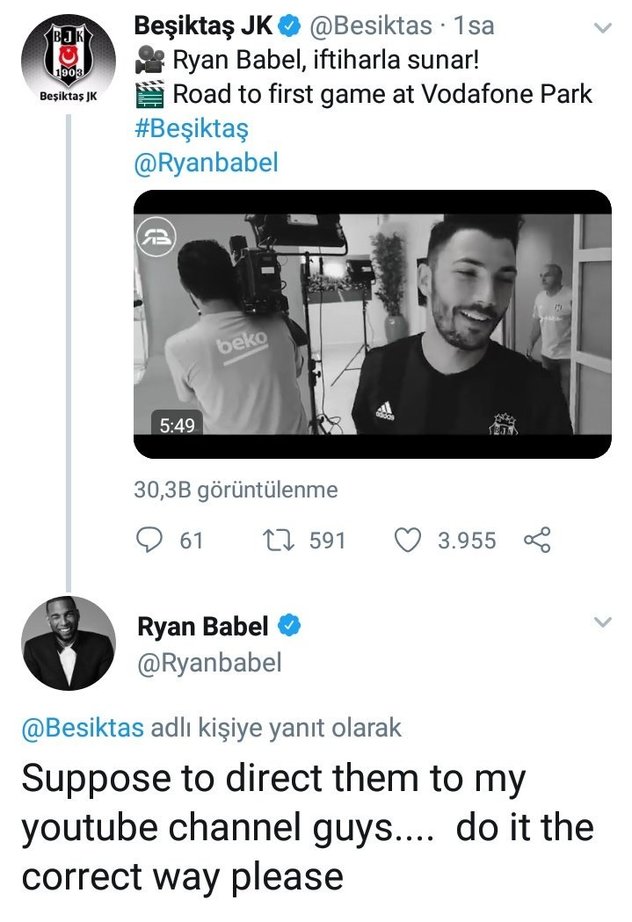632x922 pixels.
Task: Tap the AB logo watermark on the video
Action: [x=156, y=237]
